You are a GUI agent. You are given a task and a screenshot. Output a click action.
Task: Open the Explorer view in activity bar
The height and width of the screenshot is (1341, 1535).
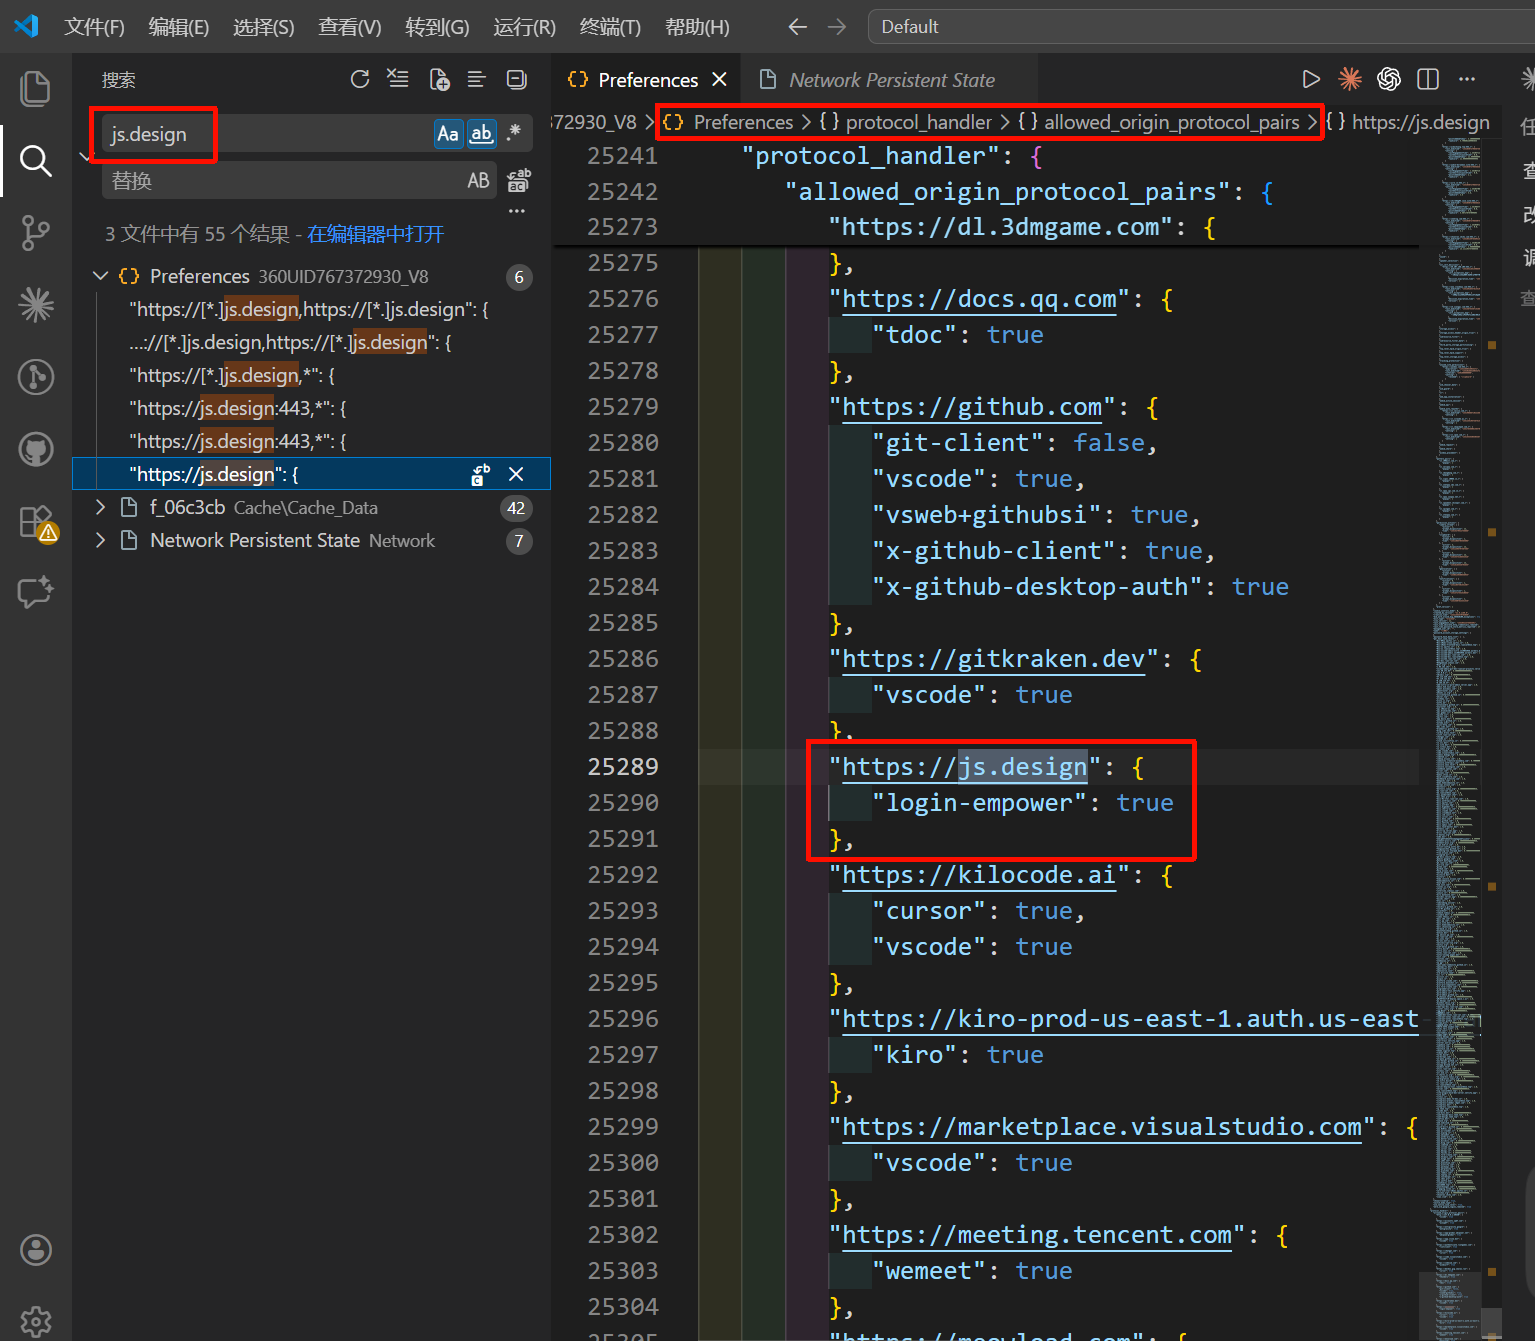coord(36,88)
